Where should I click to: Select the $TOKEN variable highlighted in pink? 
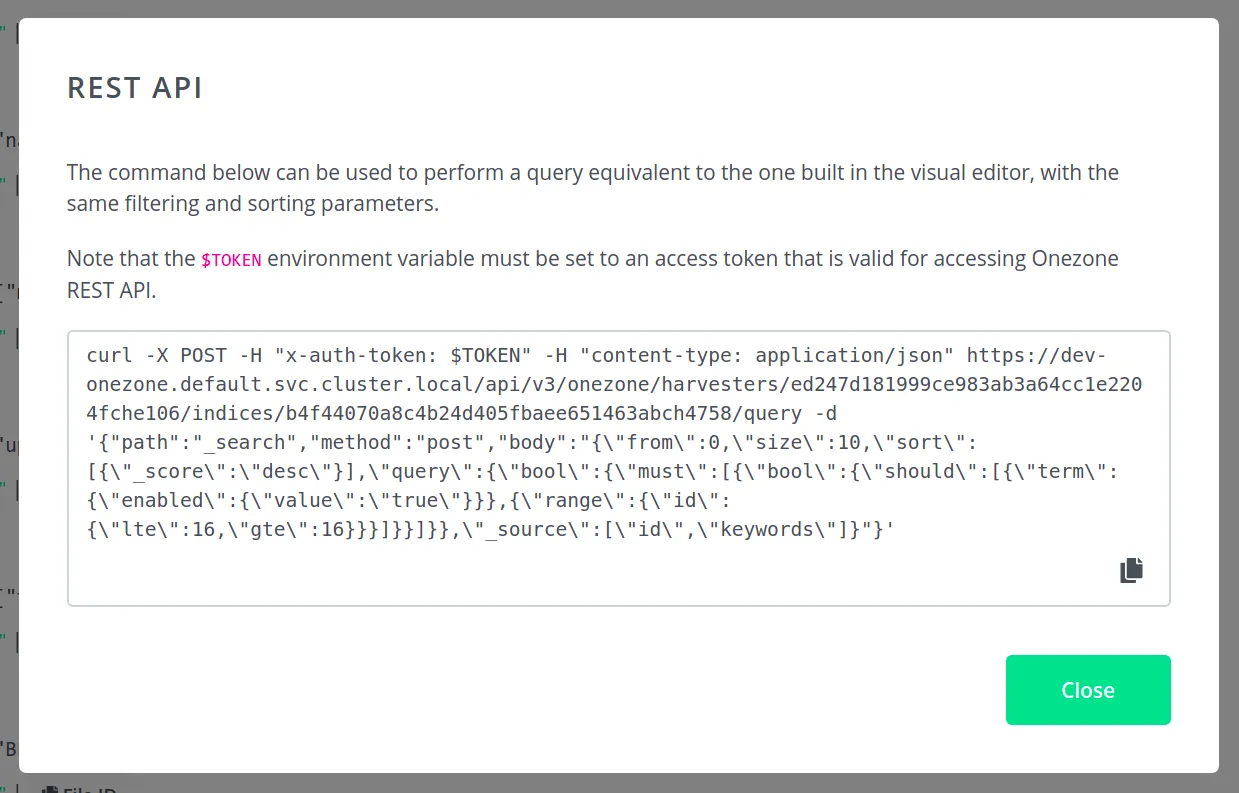click(231, 259)
